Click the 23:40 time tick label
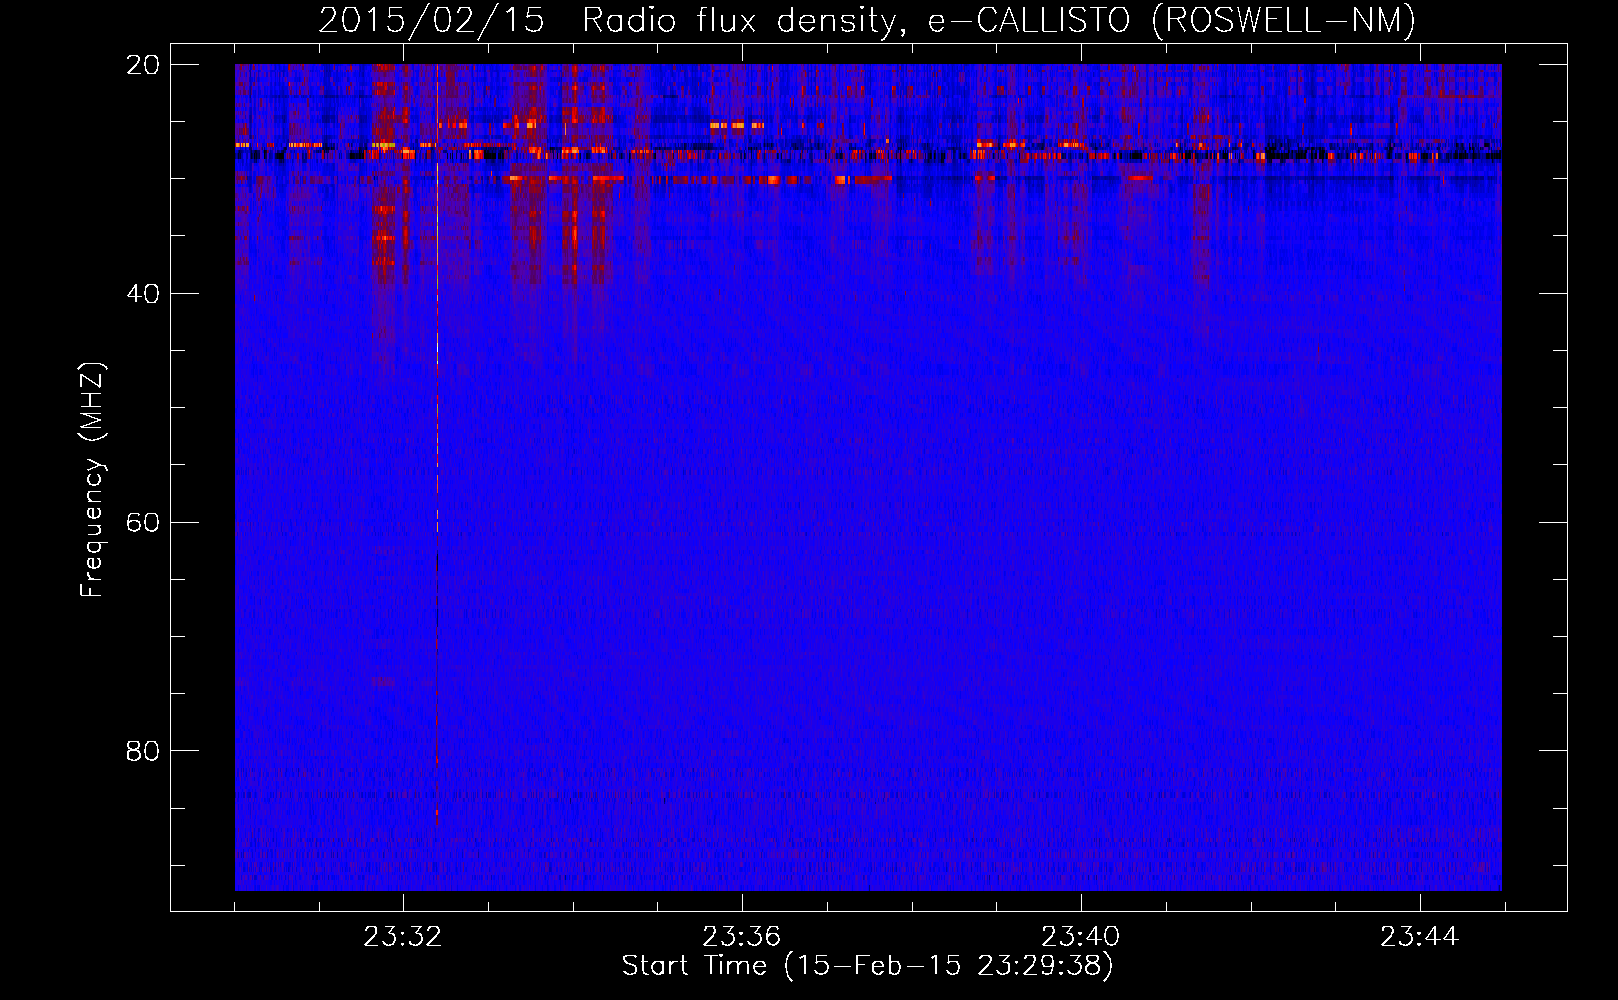1618x1000 pixels. pos(1081,937)
